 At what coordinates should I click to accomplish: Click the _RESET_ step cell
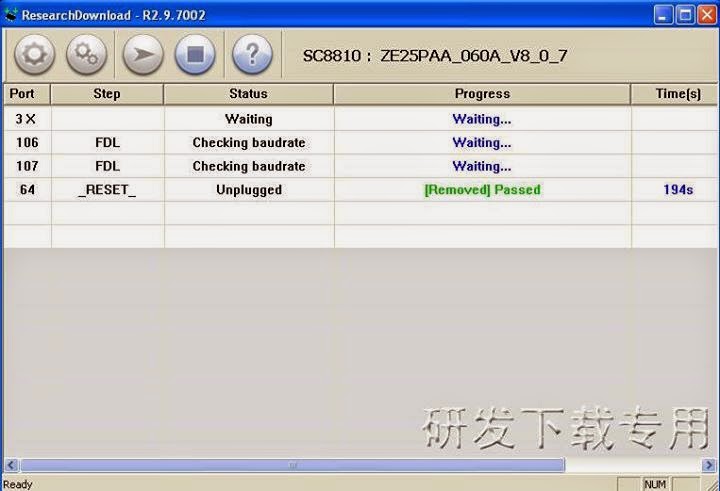[x=107, y=189]
